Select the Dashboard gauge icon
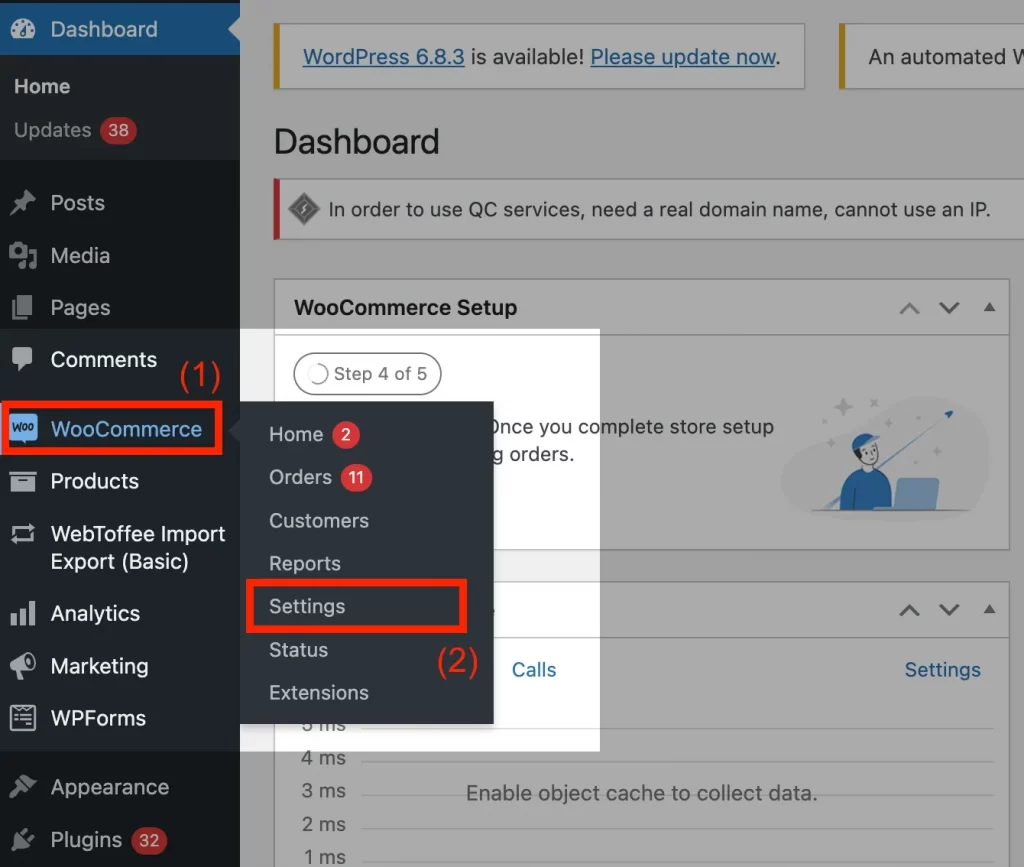This screenshot has width=1024, height=867. 22,29
